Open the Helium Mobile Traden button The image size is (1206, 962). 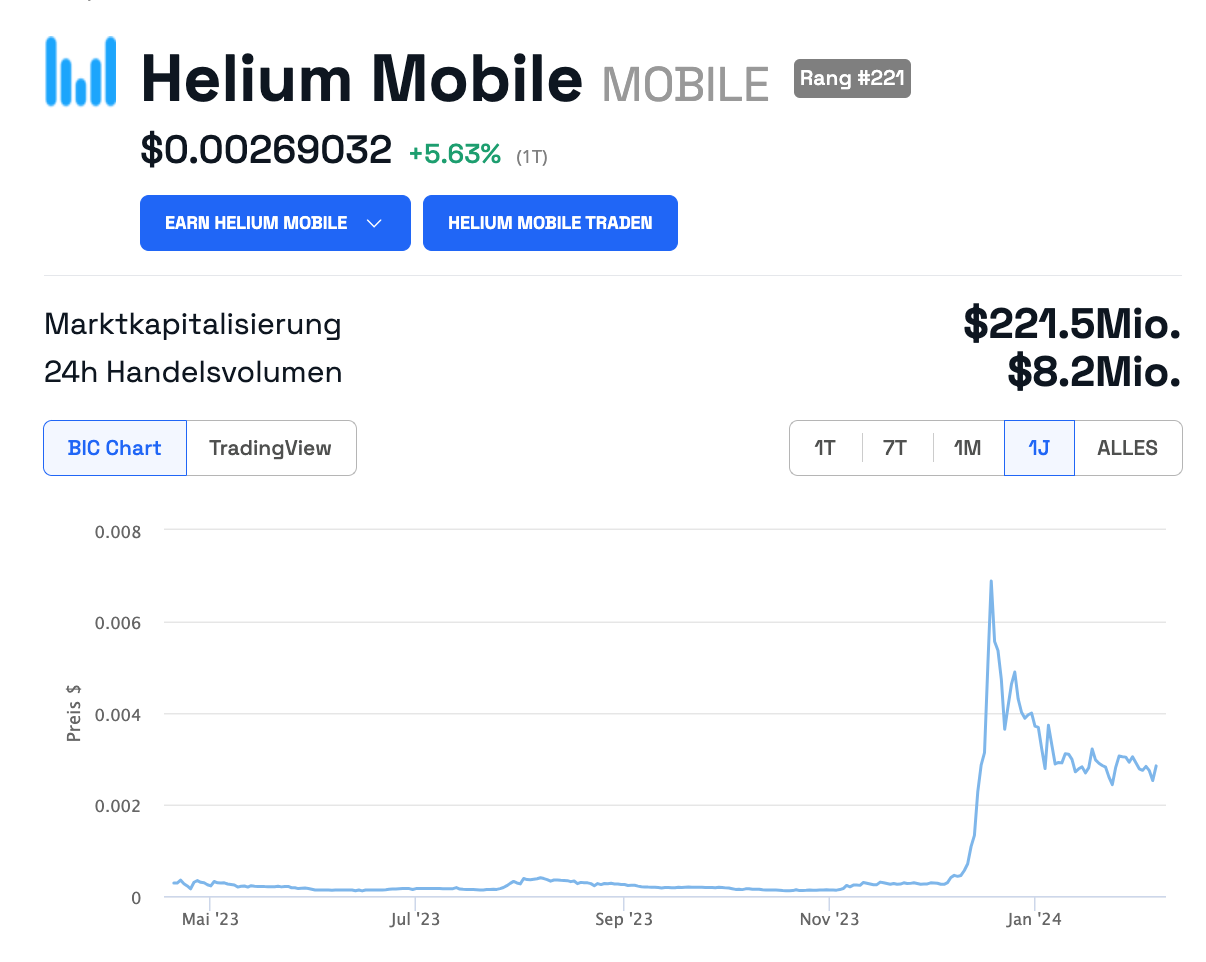click(550, 223)
